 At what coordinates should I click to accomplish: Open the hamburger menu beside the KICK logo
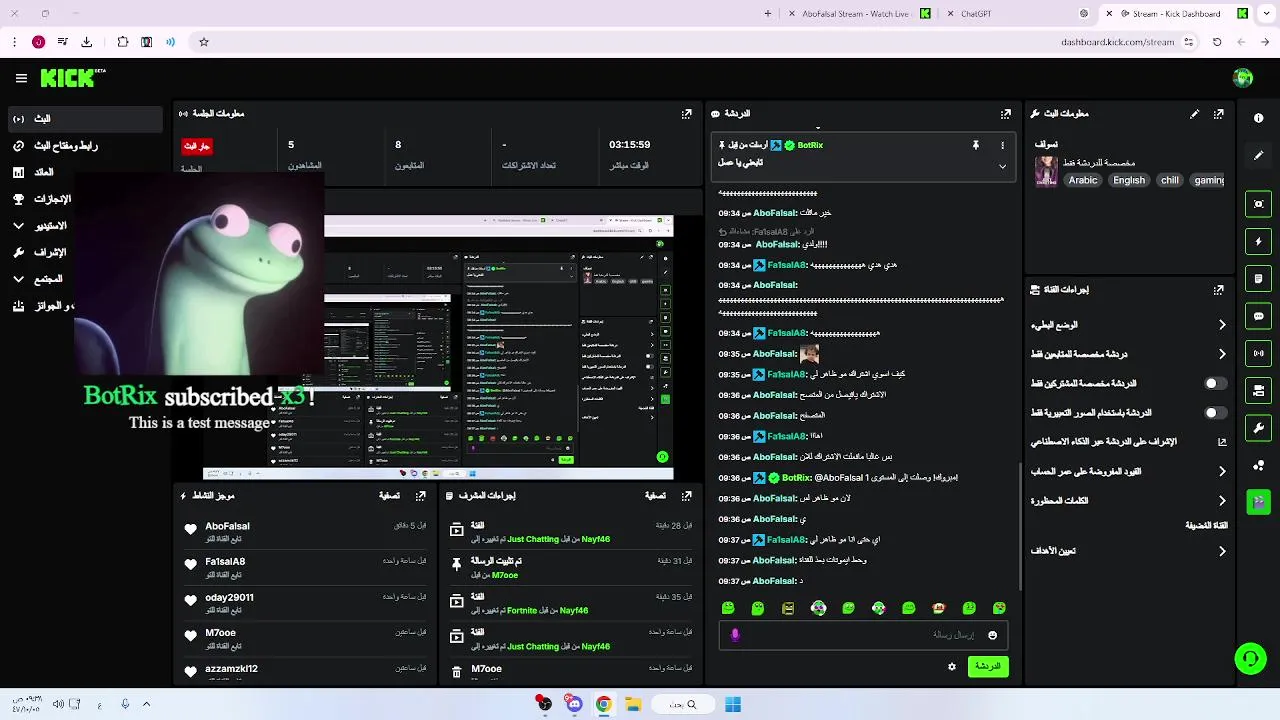point(21,78)
